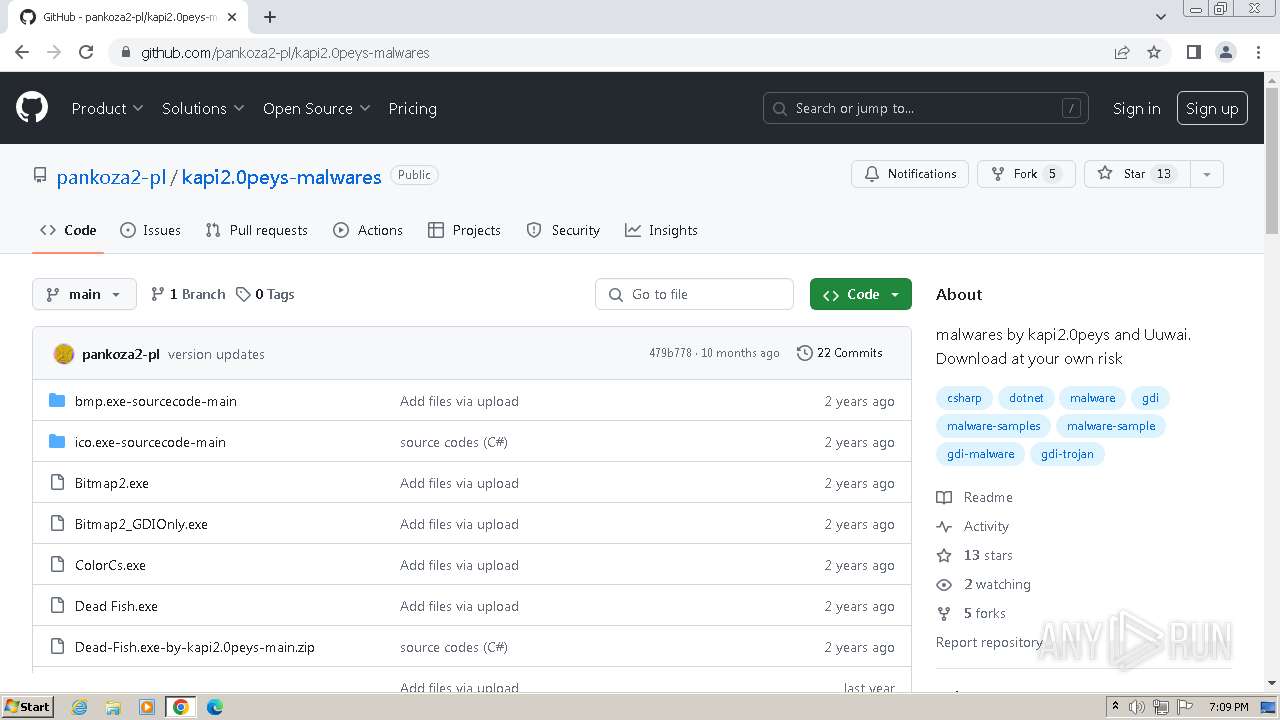The image size is (1280, 720).
Task: Click Chrome icon in taskbar
Action: [x=181, y=707]
